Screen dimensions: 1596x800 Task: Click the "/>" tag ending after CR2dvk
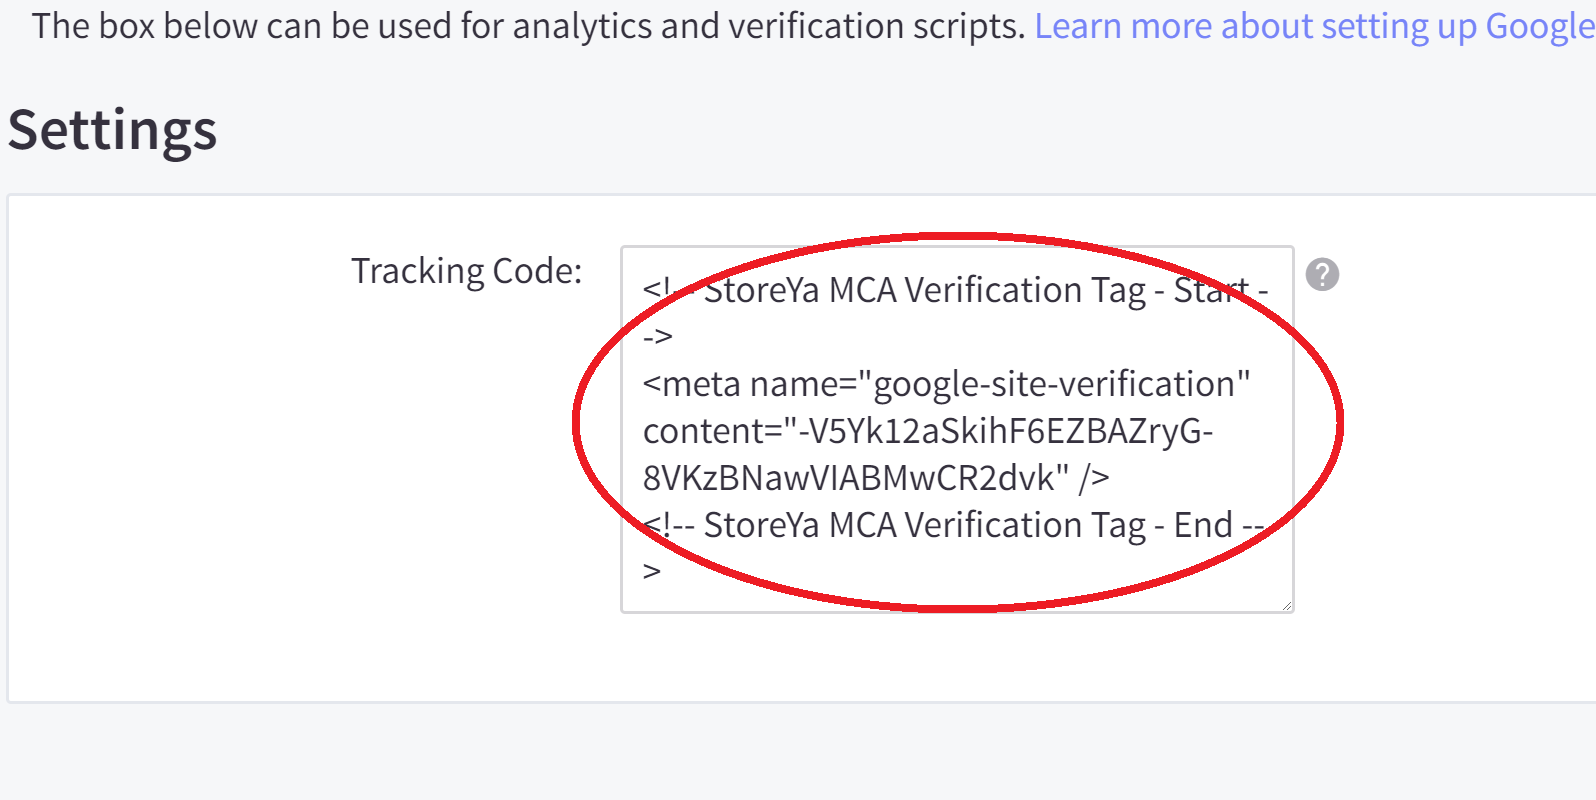pos(1094,478)
